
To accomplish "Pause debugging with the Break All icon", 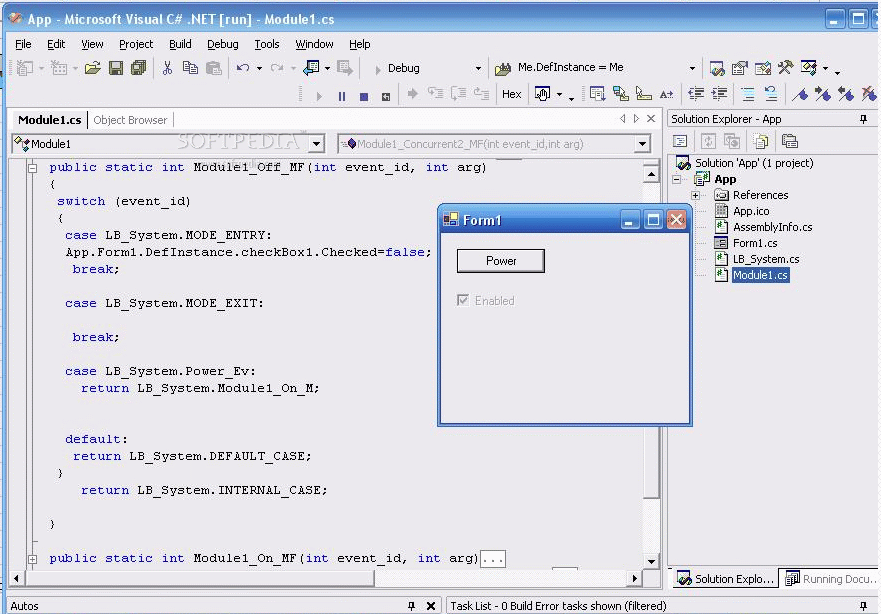I will (342, 96).
